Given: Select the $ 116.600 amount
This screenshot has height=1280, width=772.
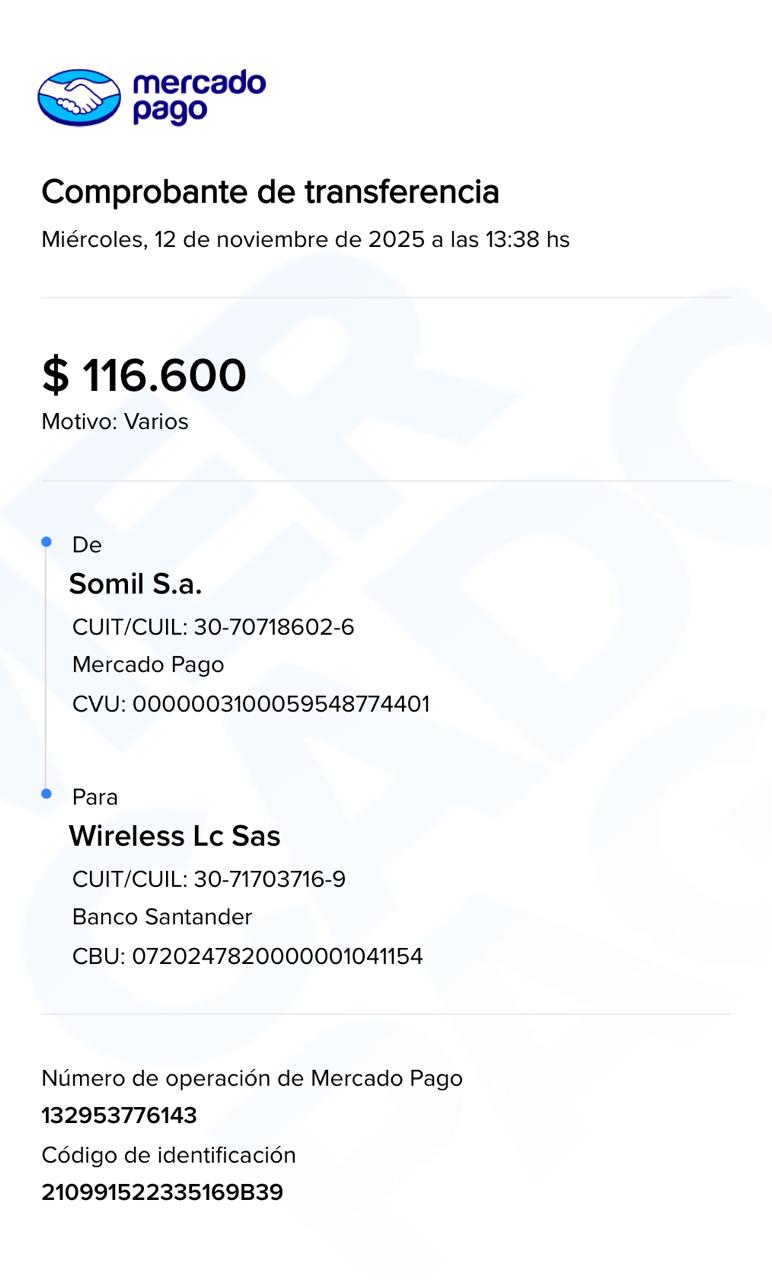Looking at the screenshot, I should (143, 376).
